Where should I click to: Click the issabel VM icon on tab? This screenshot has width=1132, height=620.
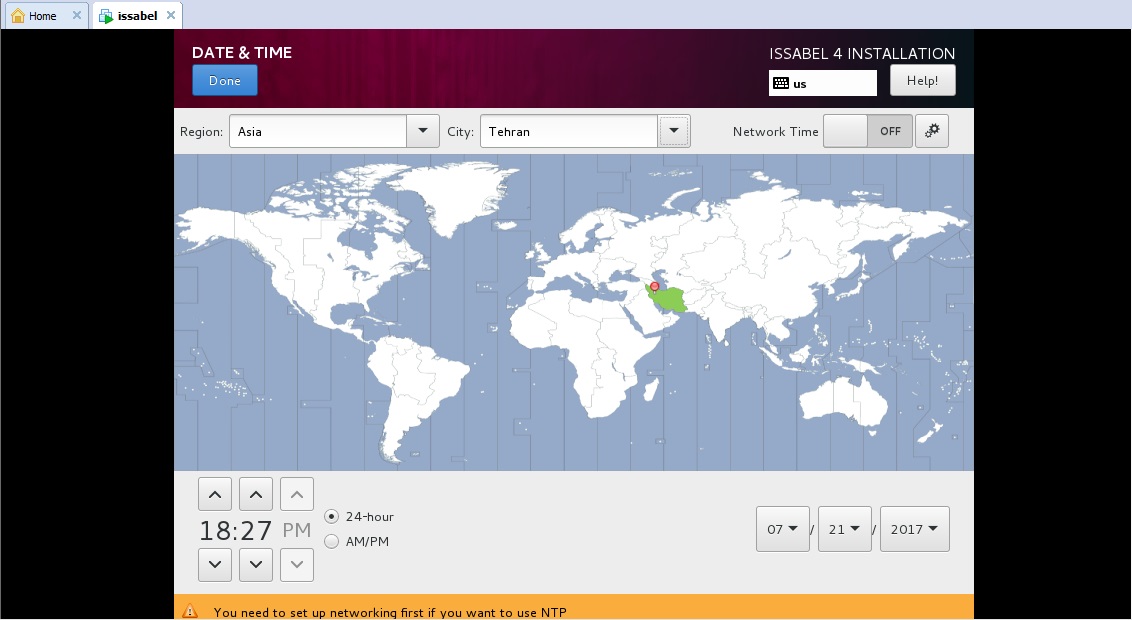[x=106, y=16]
